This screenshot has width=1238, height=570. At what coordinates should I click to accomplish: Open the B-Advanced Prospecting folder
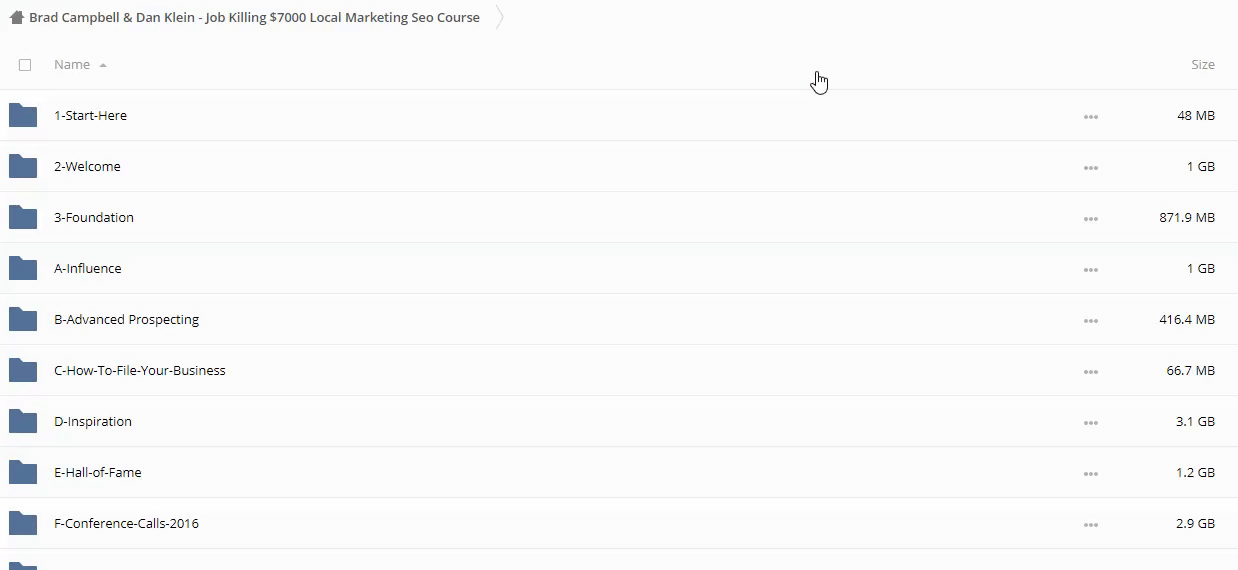pyautogui.click(x=126, y=320)
